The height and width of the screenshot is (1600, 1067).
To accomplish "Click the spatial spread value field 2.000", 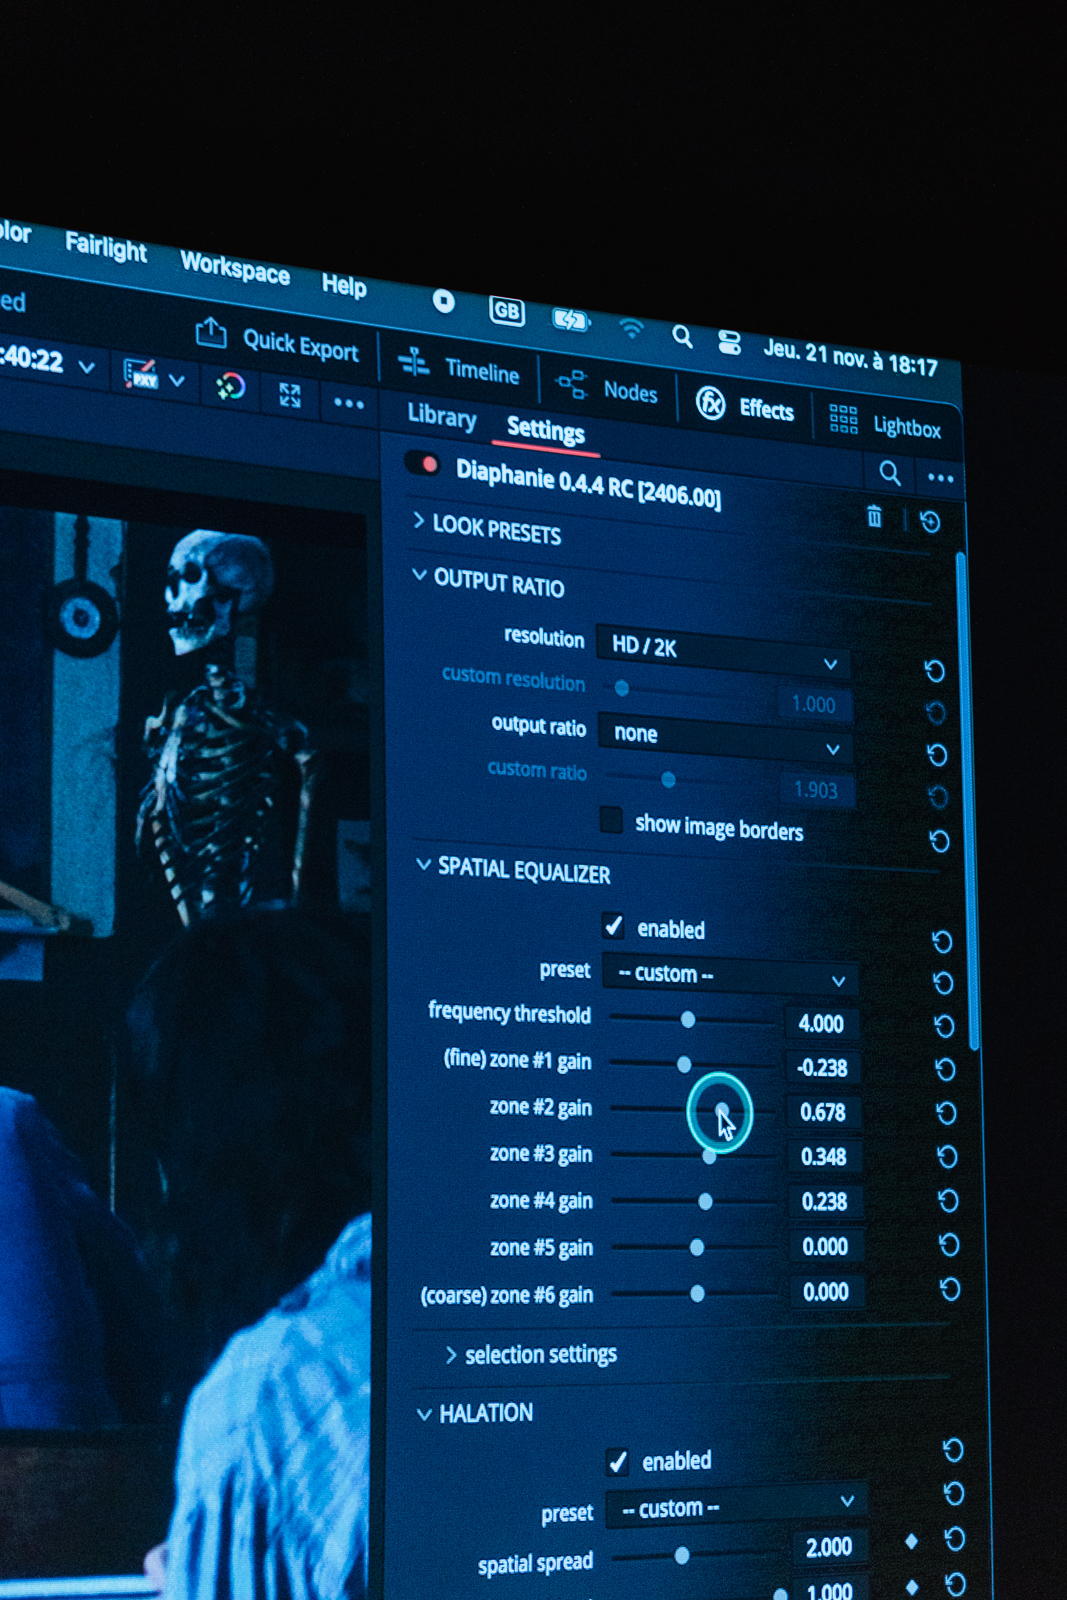I will [x=829, y=1547].
